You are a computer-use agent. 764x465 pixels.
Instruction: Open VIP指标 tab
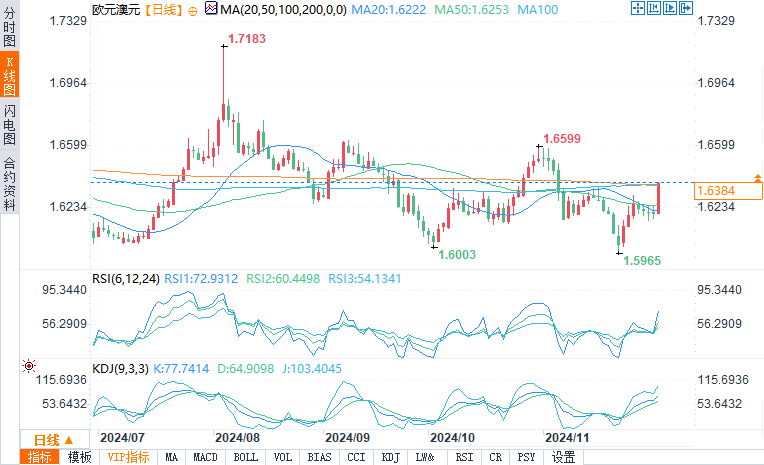[x=129, y=457]
